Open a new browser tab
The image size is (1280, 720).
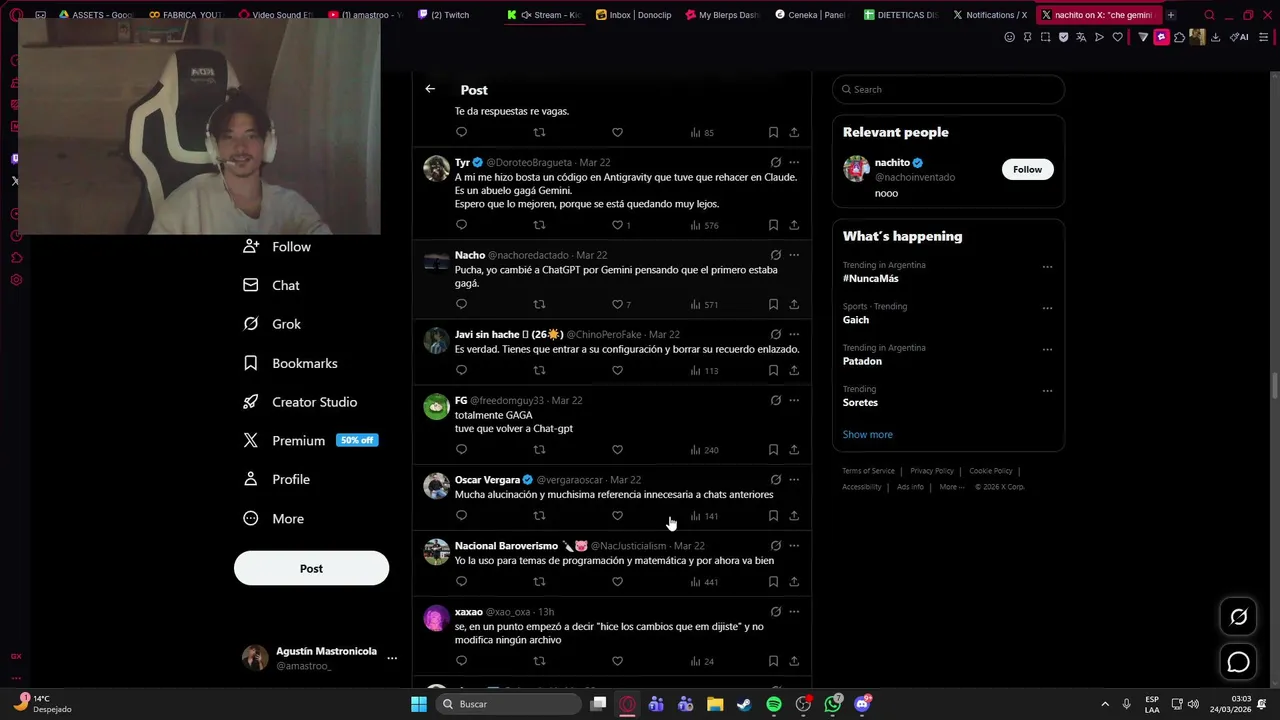tap(1170, 15)
